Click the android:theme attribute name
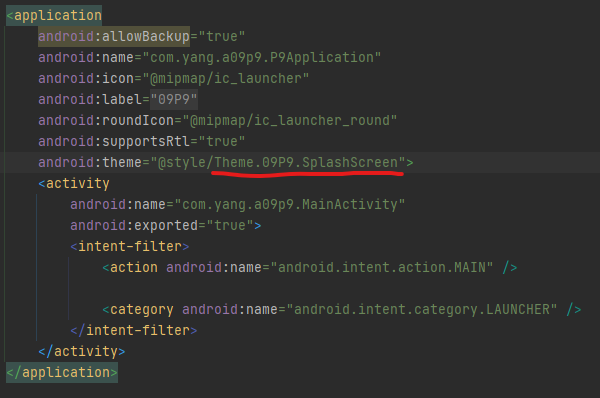This screenshot has width=600, height=398. [x=90, y=162]
